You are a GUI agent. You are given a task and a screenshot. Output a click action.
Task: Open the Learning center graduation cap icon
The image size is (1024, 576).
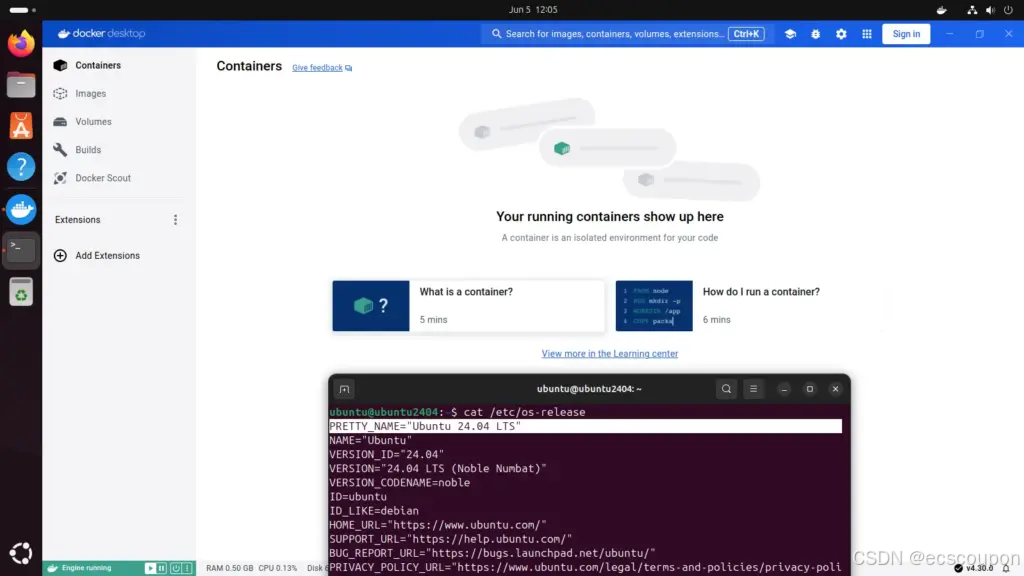790,34
